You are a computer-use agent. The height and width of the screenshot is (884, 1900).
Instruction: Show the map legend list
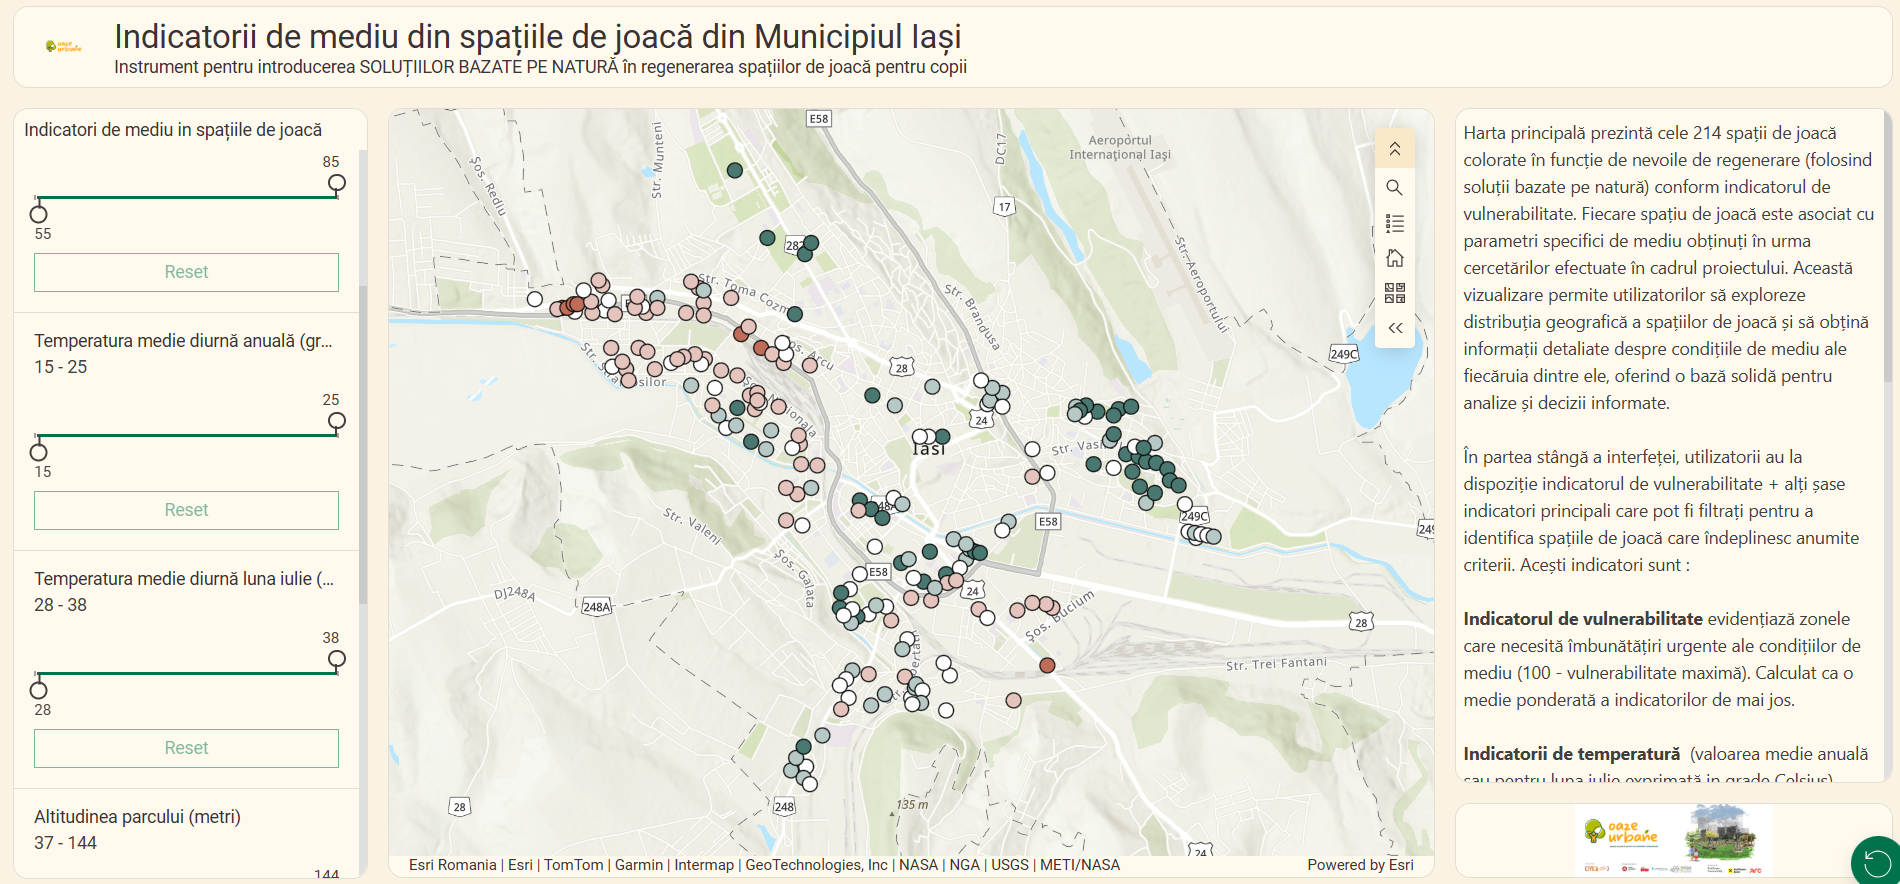click(x=1394, y=223)
